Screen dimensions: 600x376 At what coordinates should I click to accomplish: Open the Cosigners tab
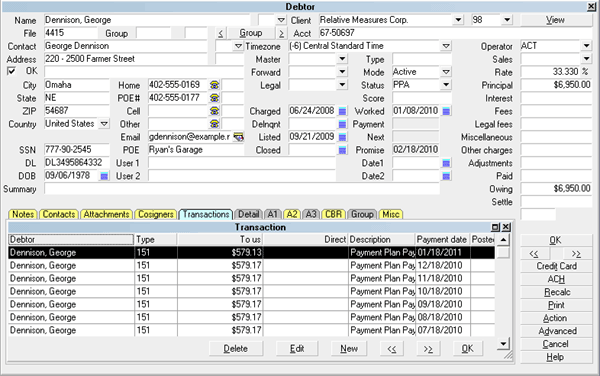coord(156,214)
